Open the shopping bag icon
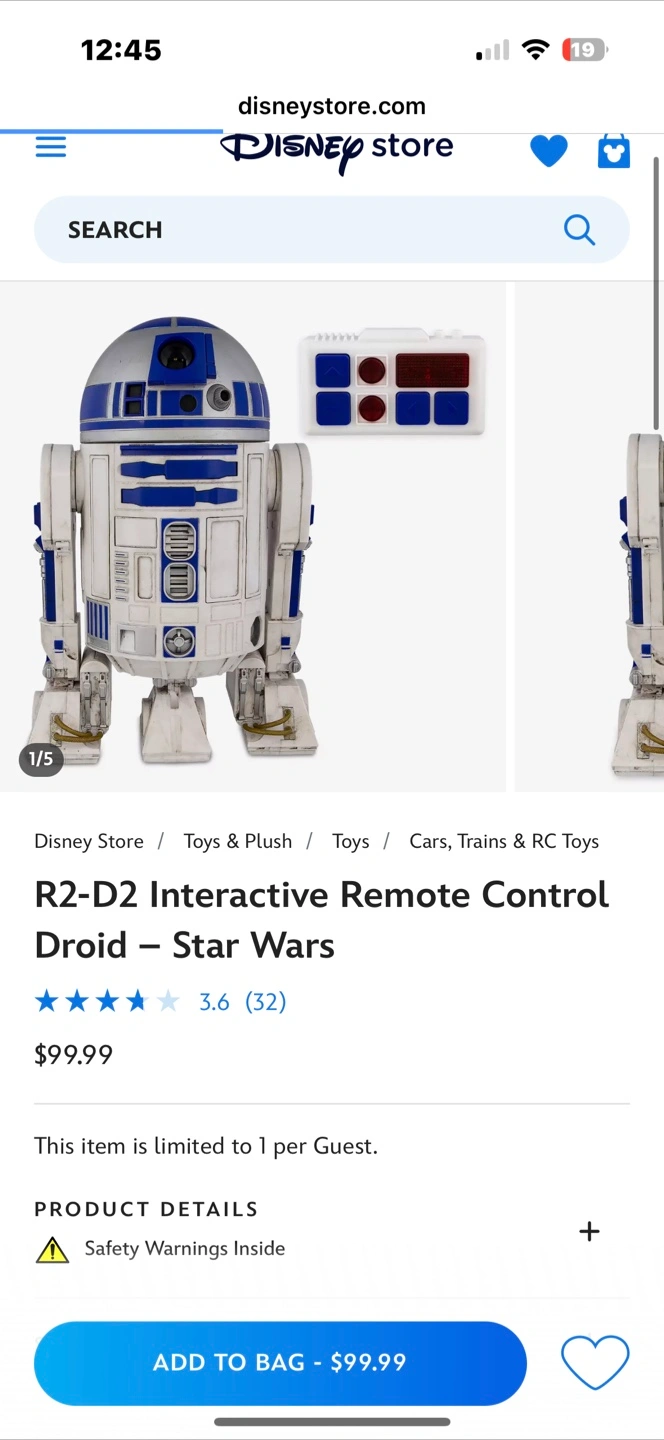Image resolution: width=664 pixels, height=1440 pixels. click(x=613, y=151)
